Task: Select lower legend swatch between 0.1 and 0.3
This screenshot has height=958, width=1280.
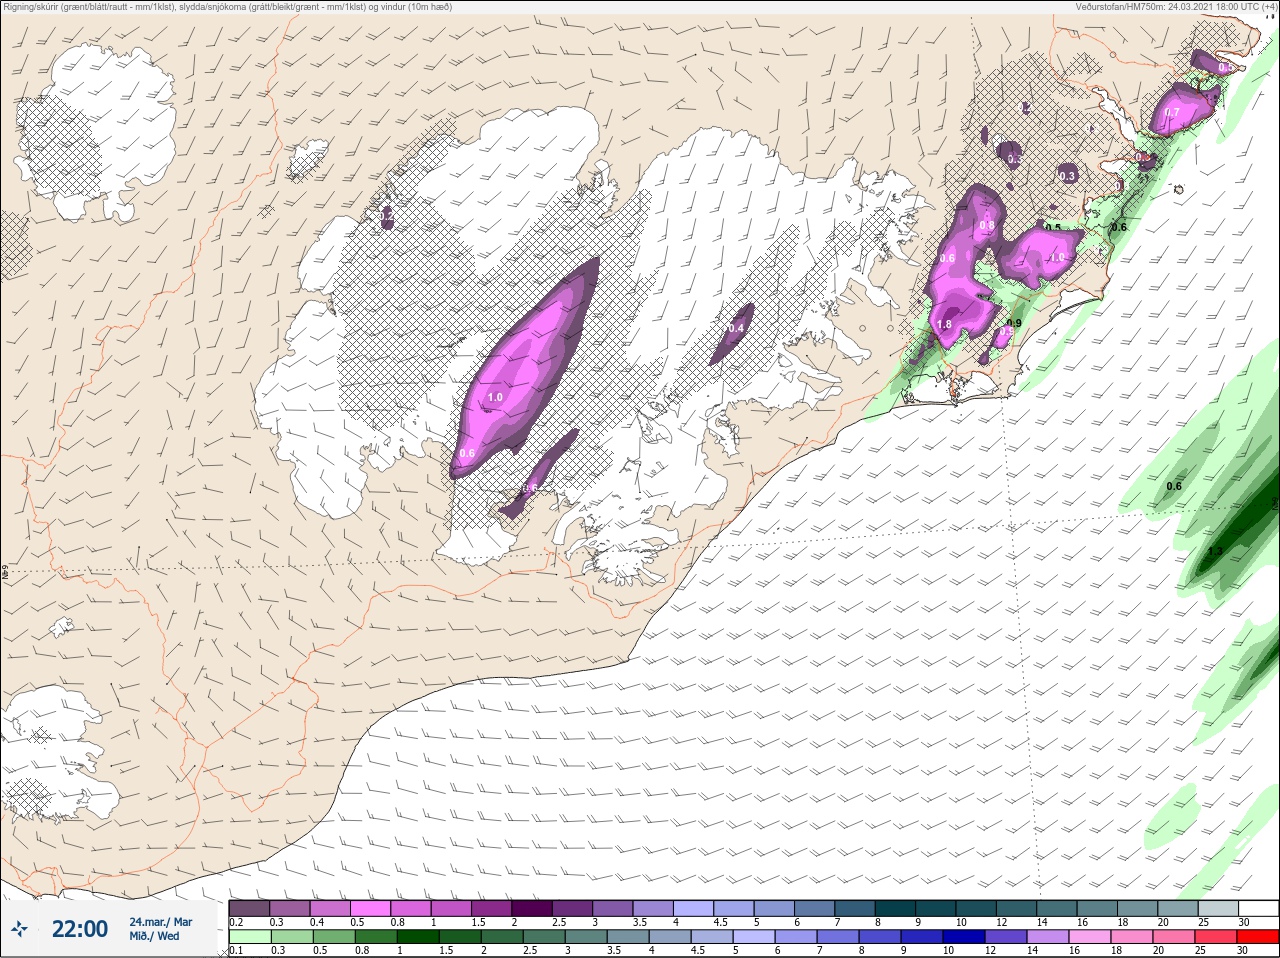Action: click(249, 937)
